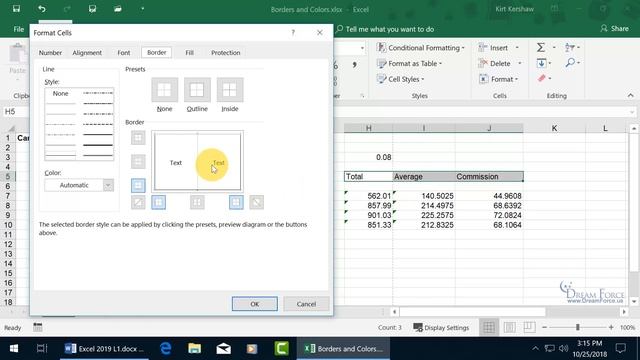This screenshot has width=640, height=360.
Task: Select the None border preset
Action: (x=164, y=89)
